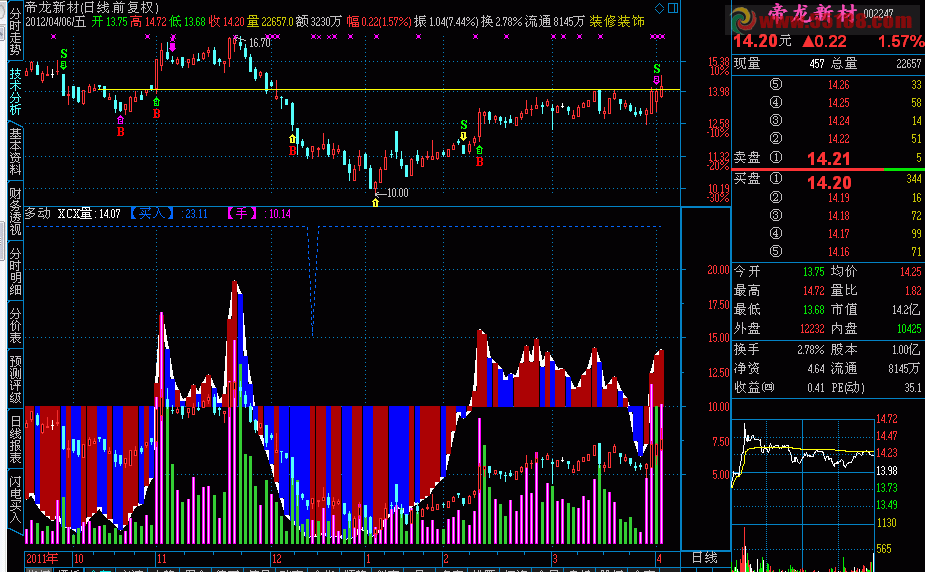Open the 分时走势 side tab
925x572 pixels.
coord(15,31)
